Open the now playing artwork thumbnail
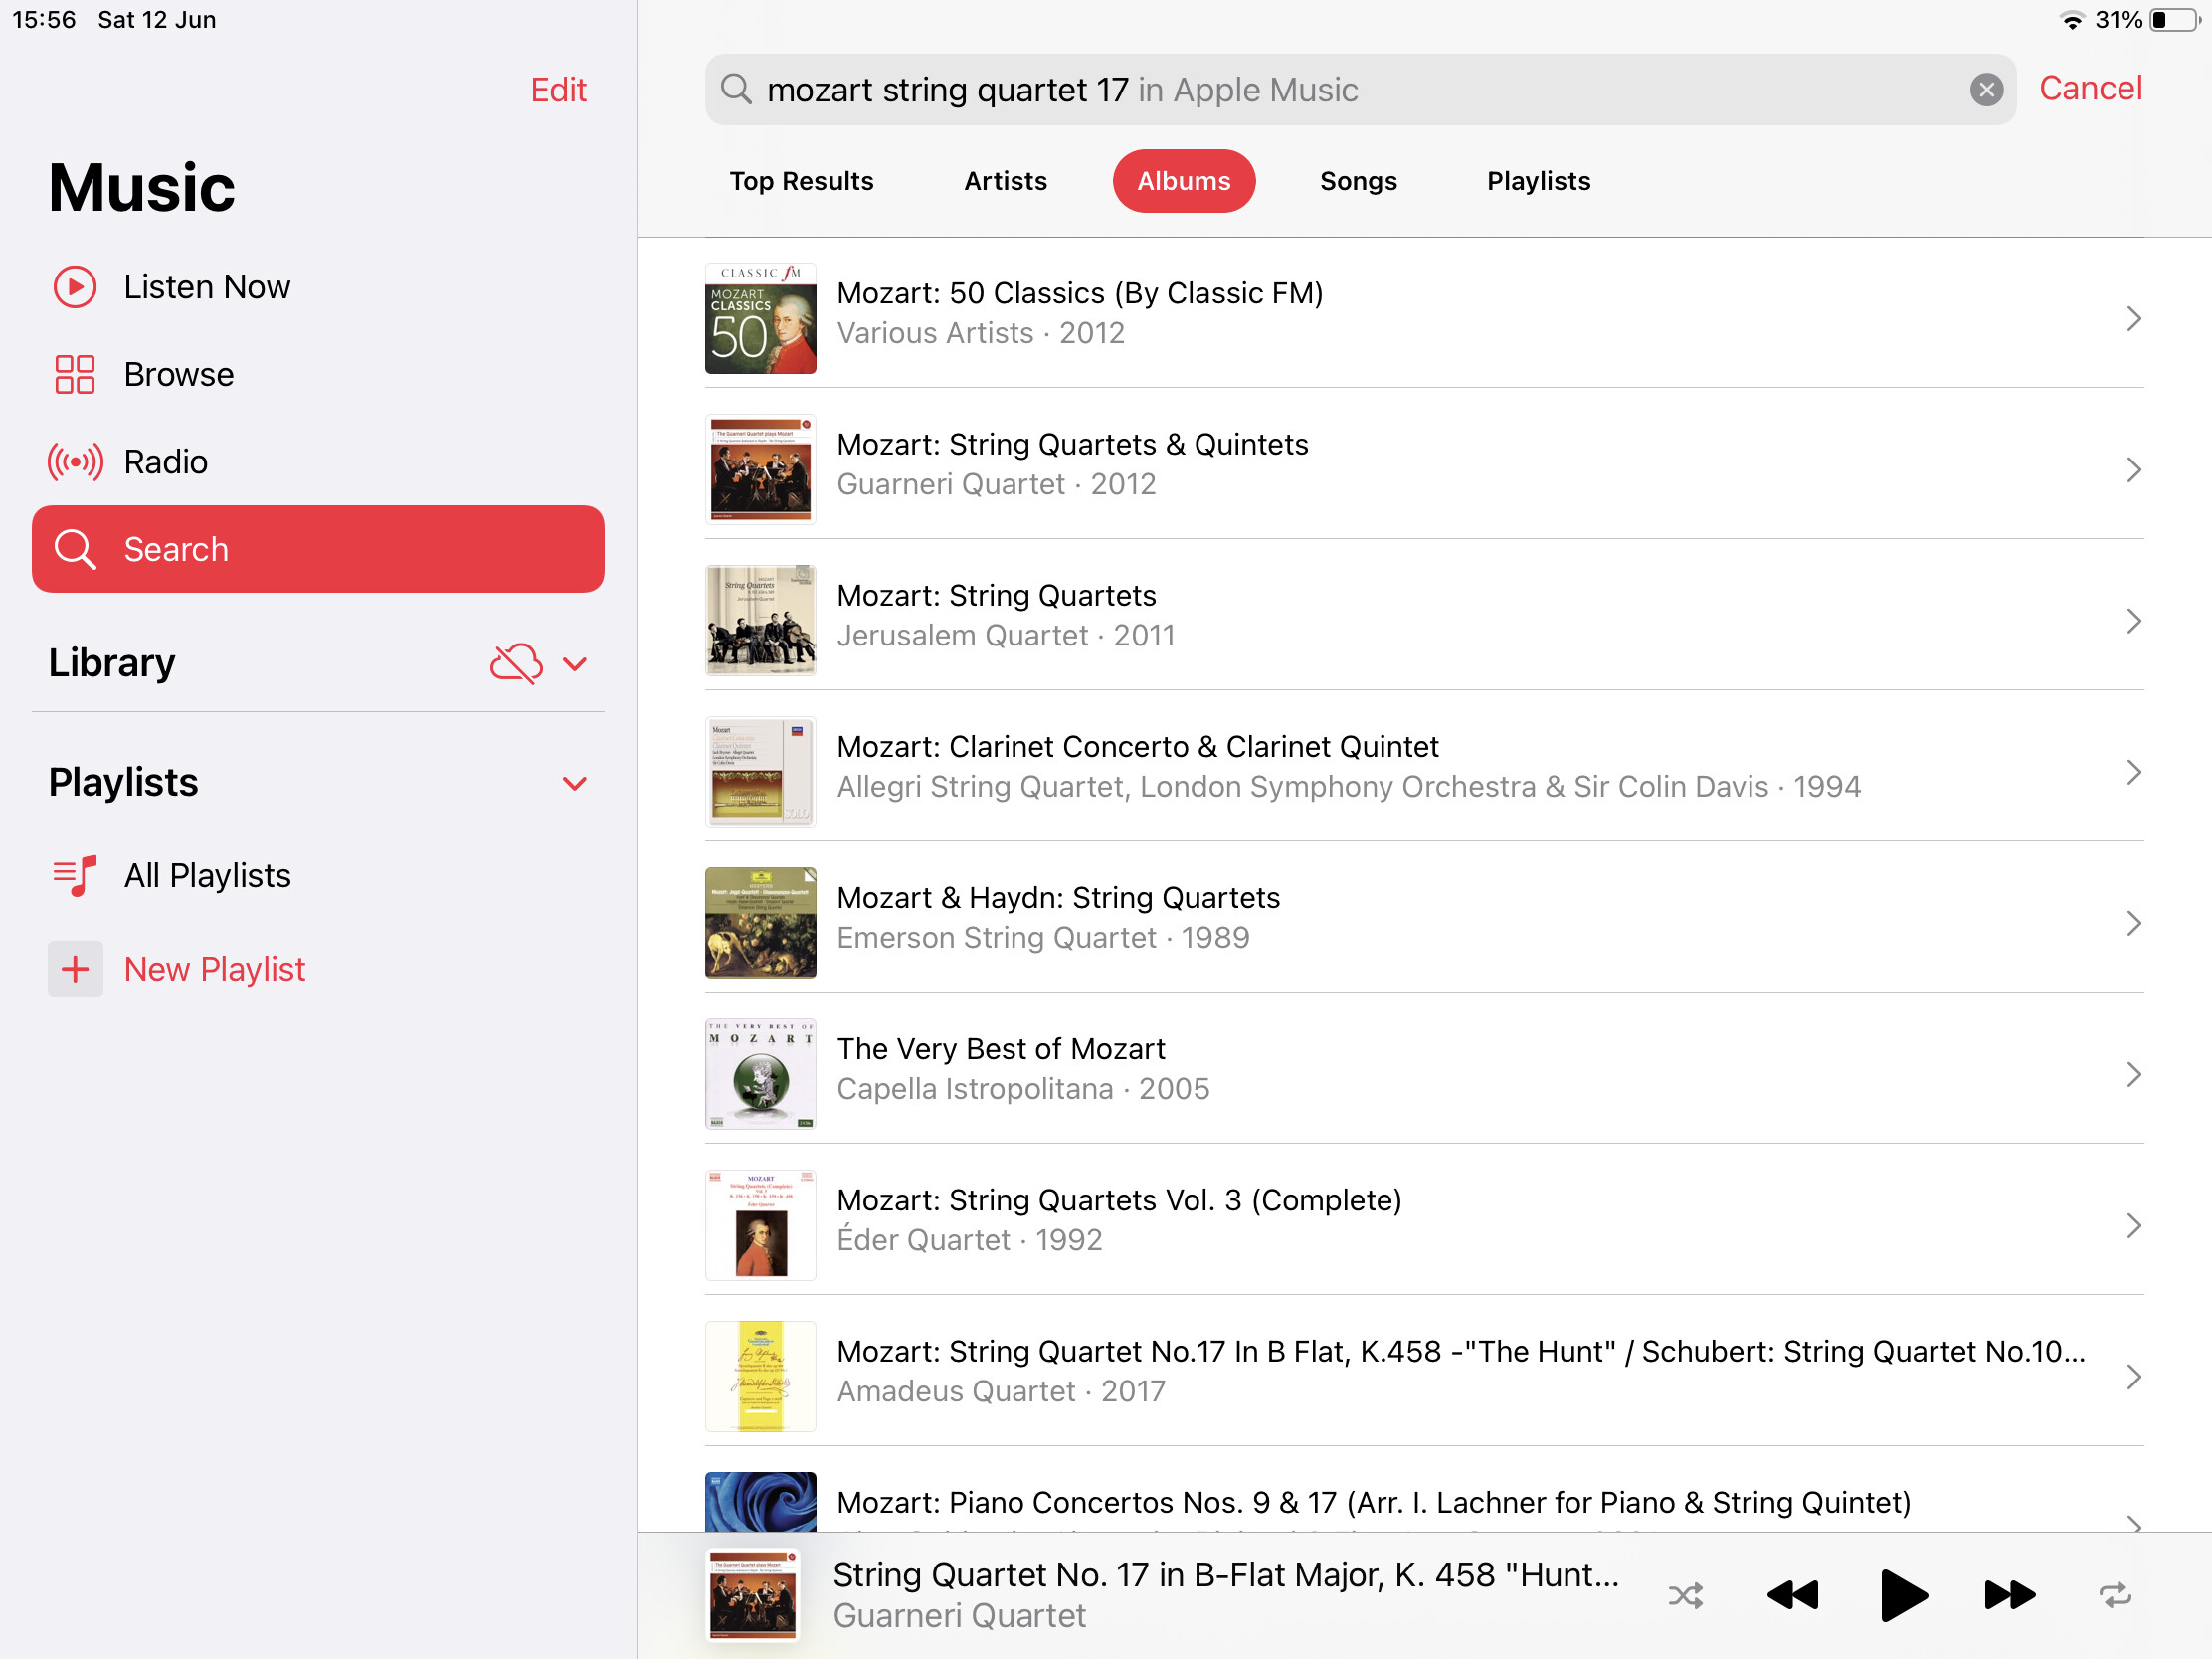 (753, 1595)
